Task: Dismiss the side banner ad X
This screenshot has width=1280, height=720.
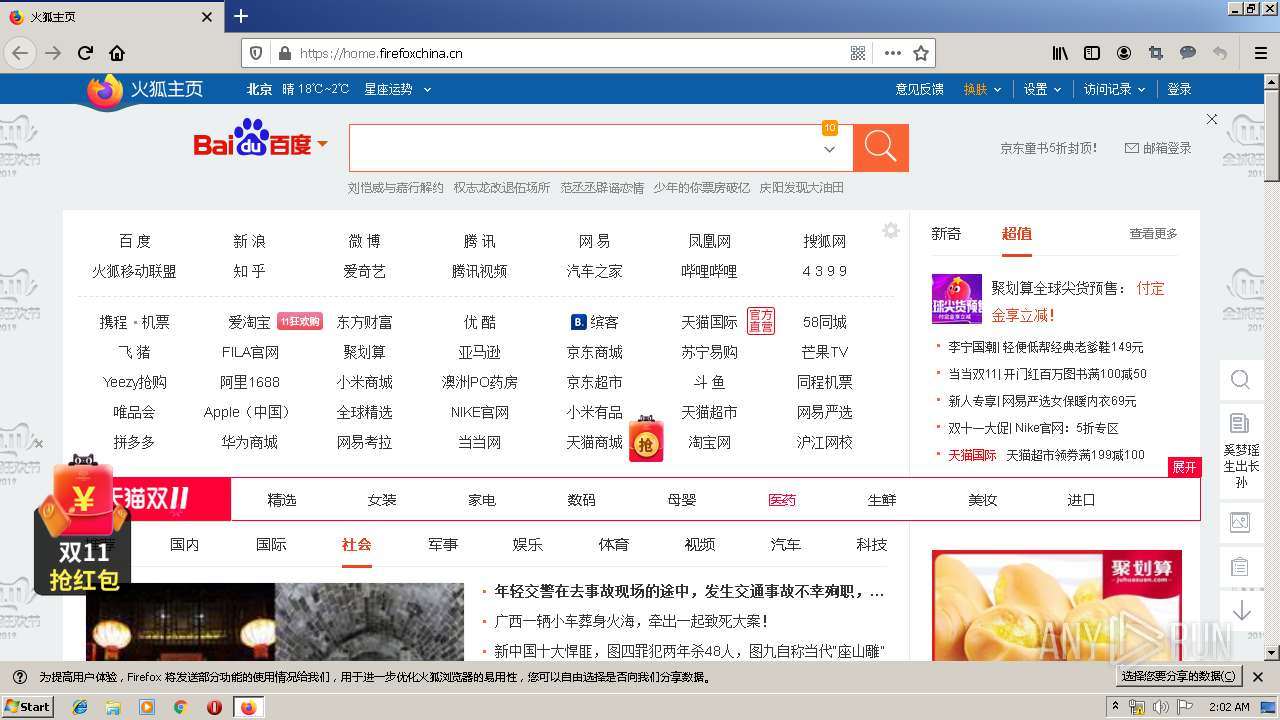Action: (1212, 119)
